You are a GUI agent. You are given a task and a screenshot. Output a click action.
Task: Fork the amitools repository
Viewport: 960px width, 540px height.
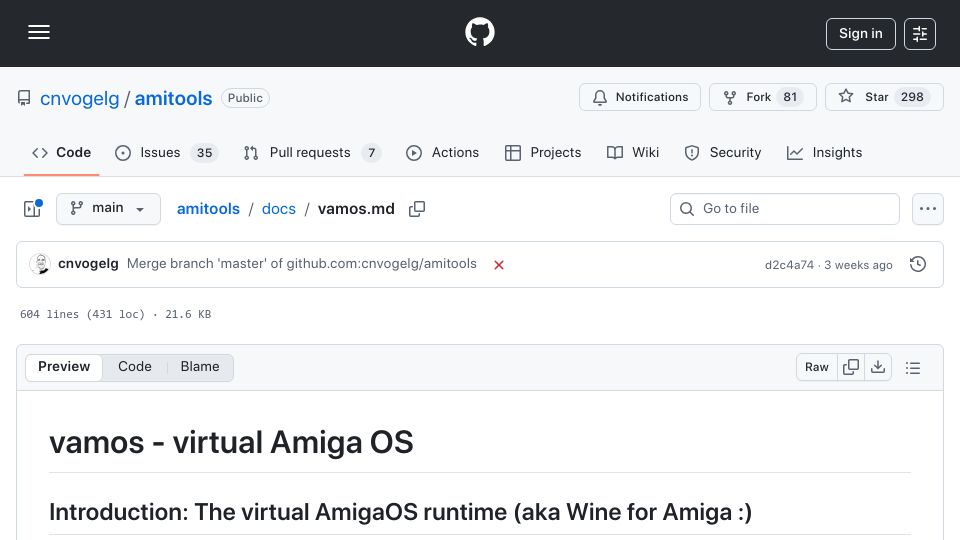tap(762, 97)
